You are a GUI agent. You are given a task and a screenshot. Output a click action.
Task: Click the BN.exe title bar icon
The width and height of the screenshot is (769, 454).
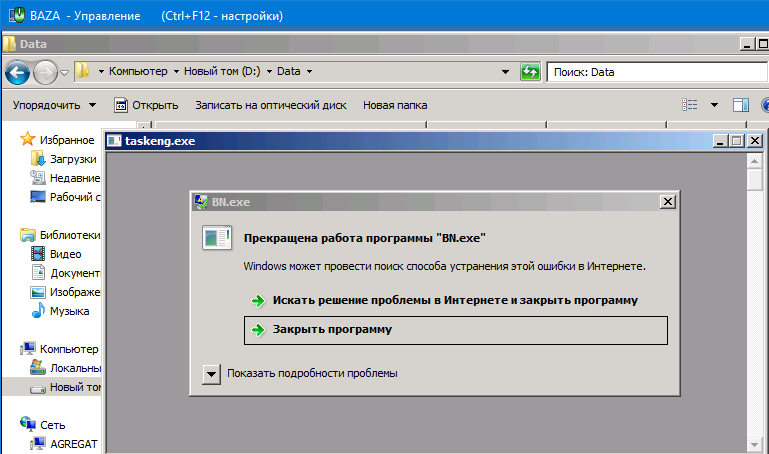[x=201, y=202]
